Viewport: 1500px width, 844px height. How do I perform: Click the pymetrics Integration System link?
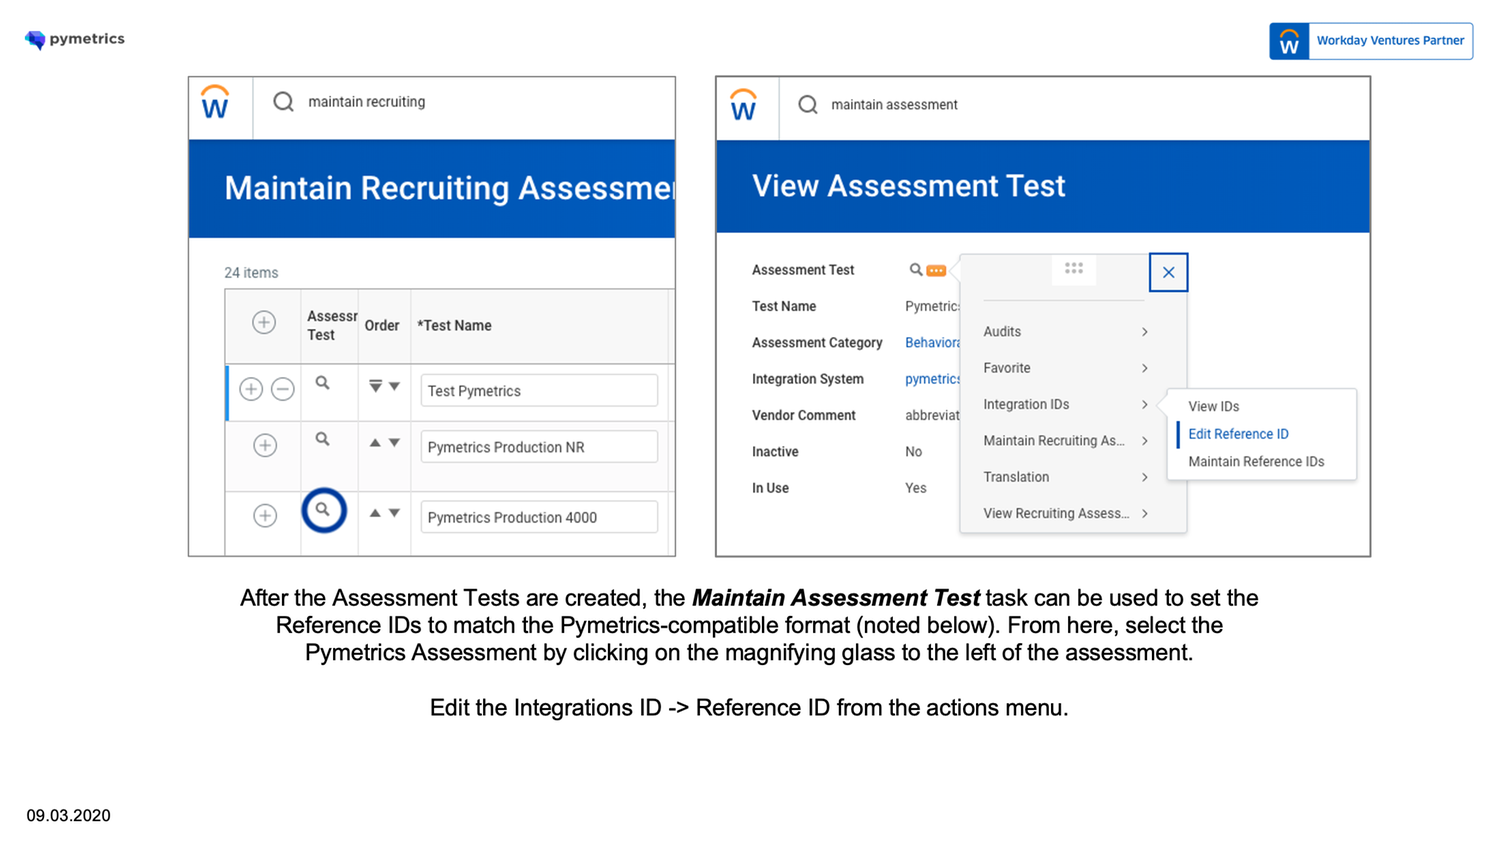(931, 379)
